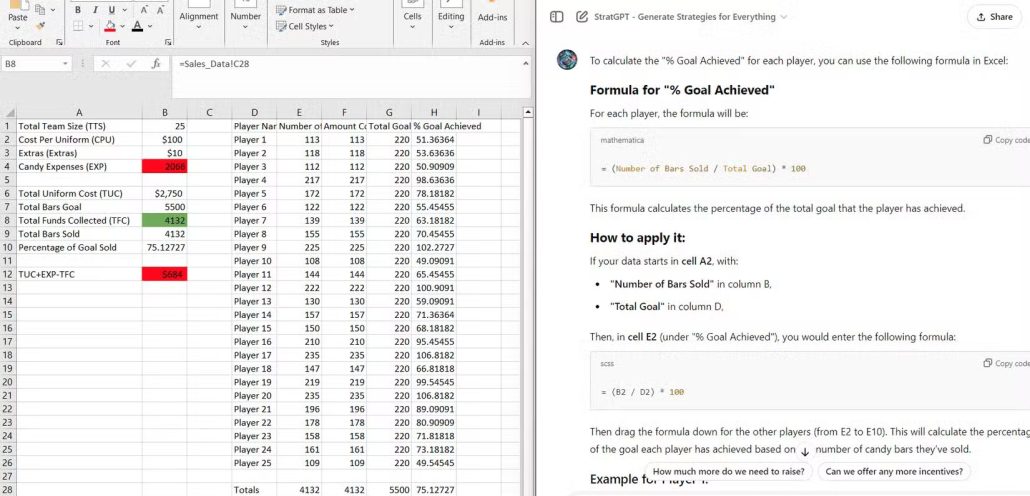Apply cell borders using Borders icon

point(78,26)
